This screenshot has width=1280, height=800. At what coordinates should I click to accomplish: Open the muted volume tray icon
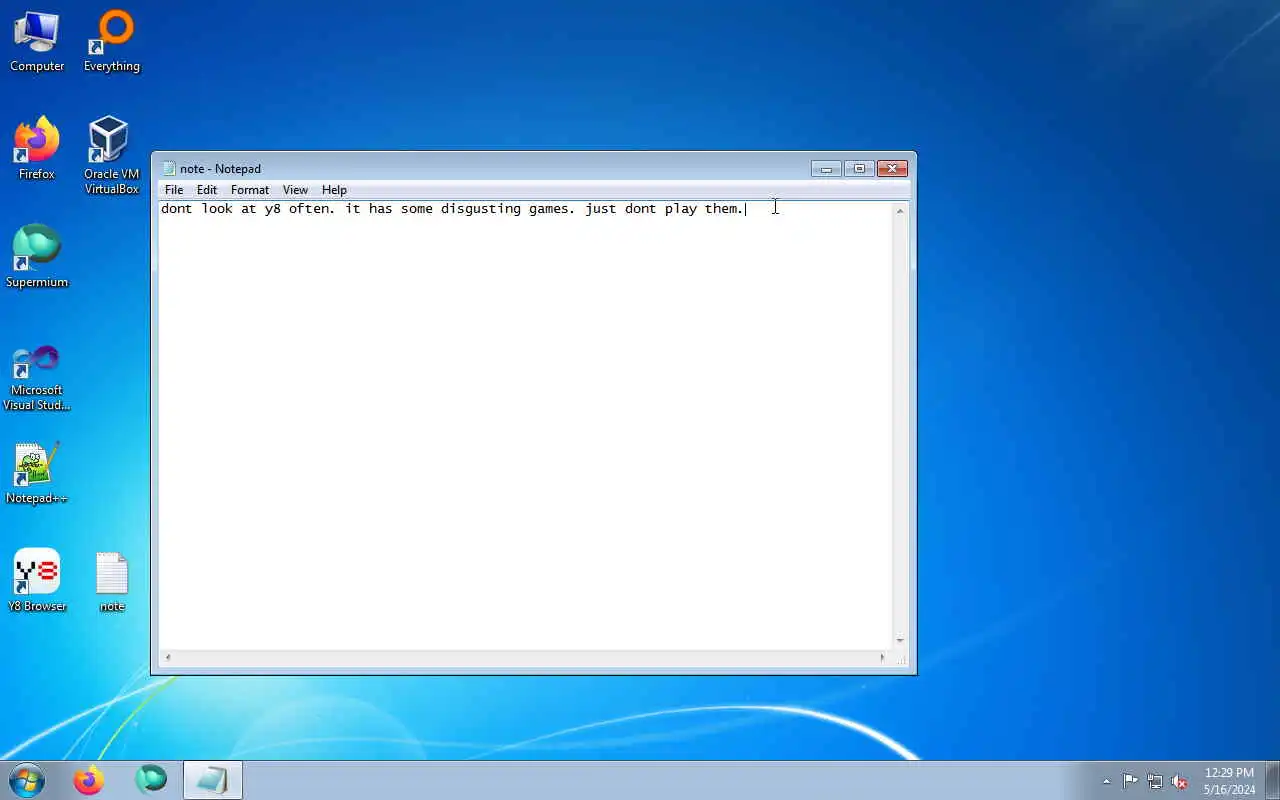pos(1180,781)
